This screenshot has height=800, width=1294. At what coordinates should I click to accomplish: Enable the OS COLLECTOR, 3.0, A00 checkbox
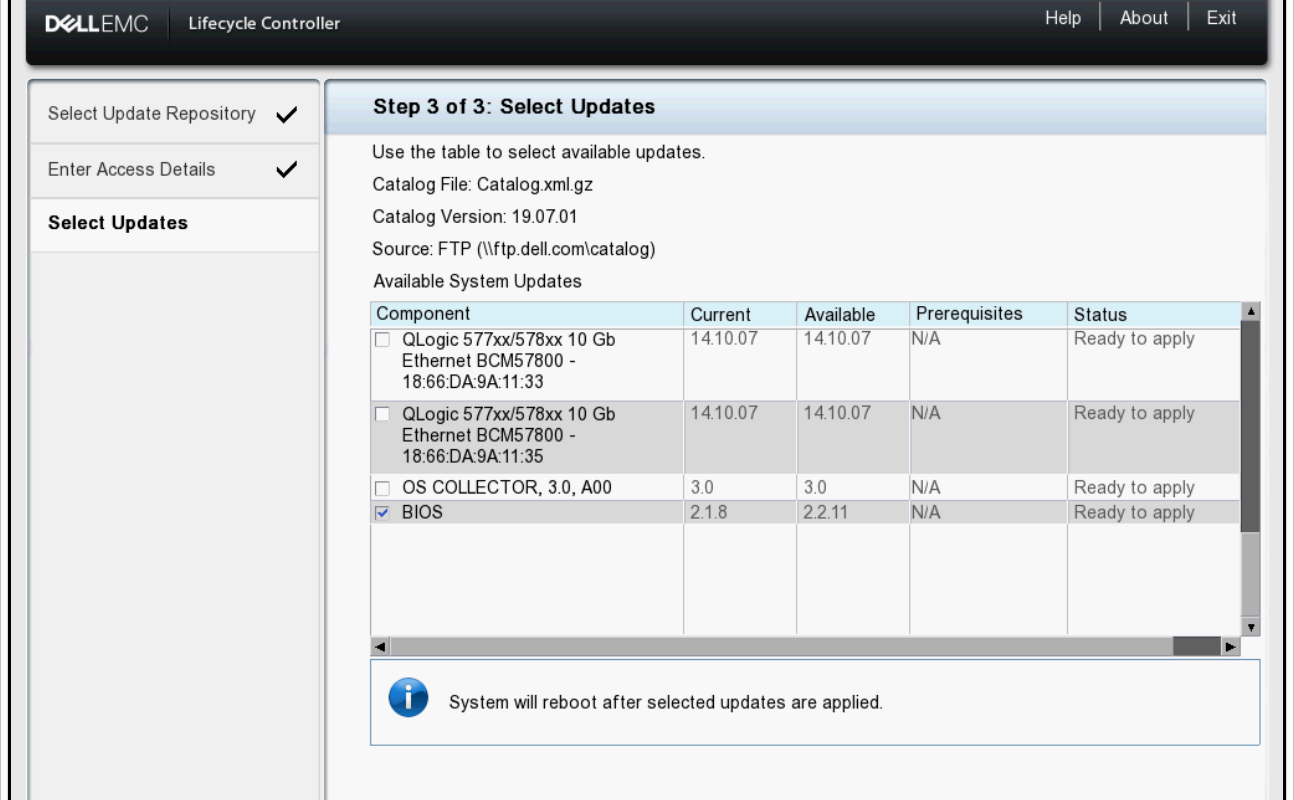tap(382, 489)
